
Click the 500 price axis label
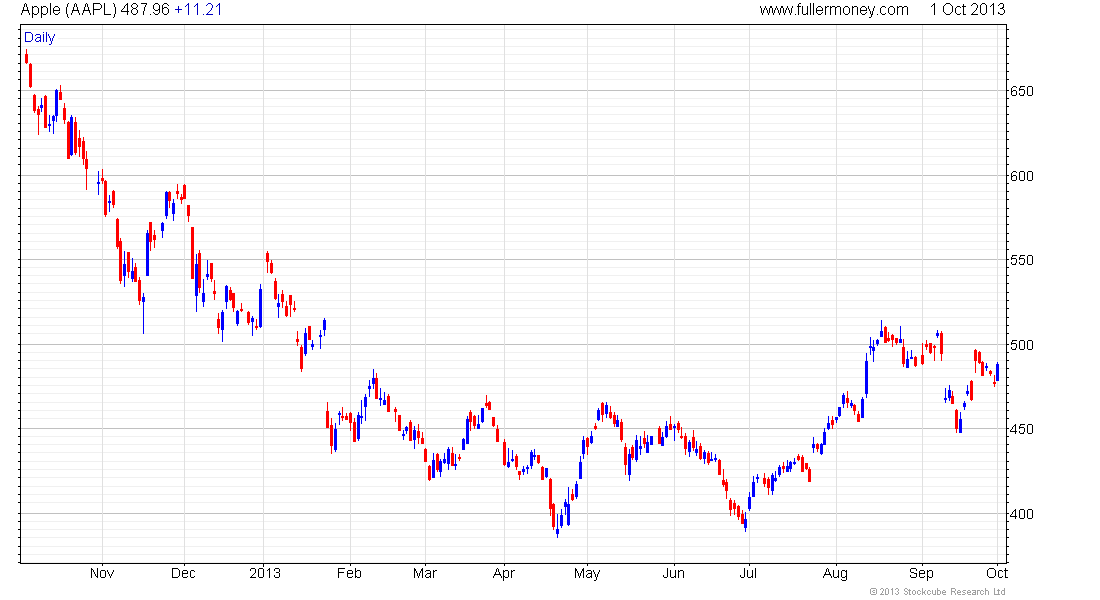point(1021,345)
